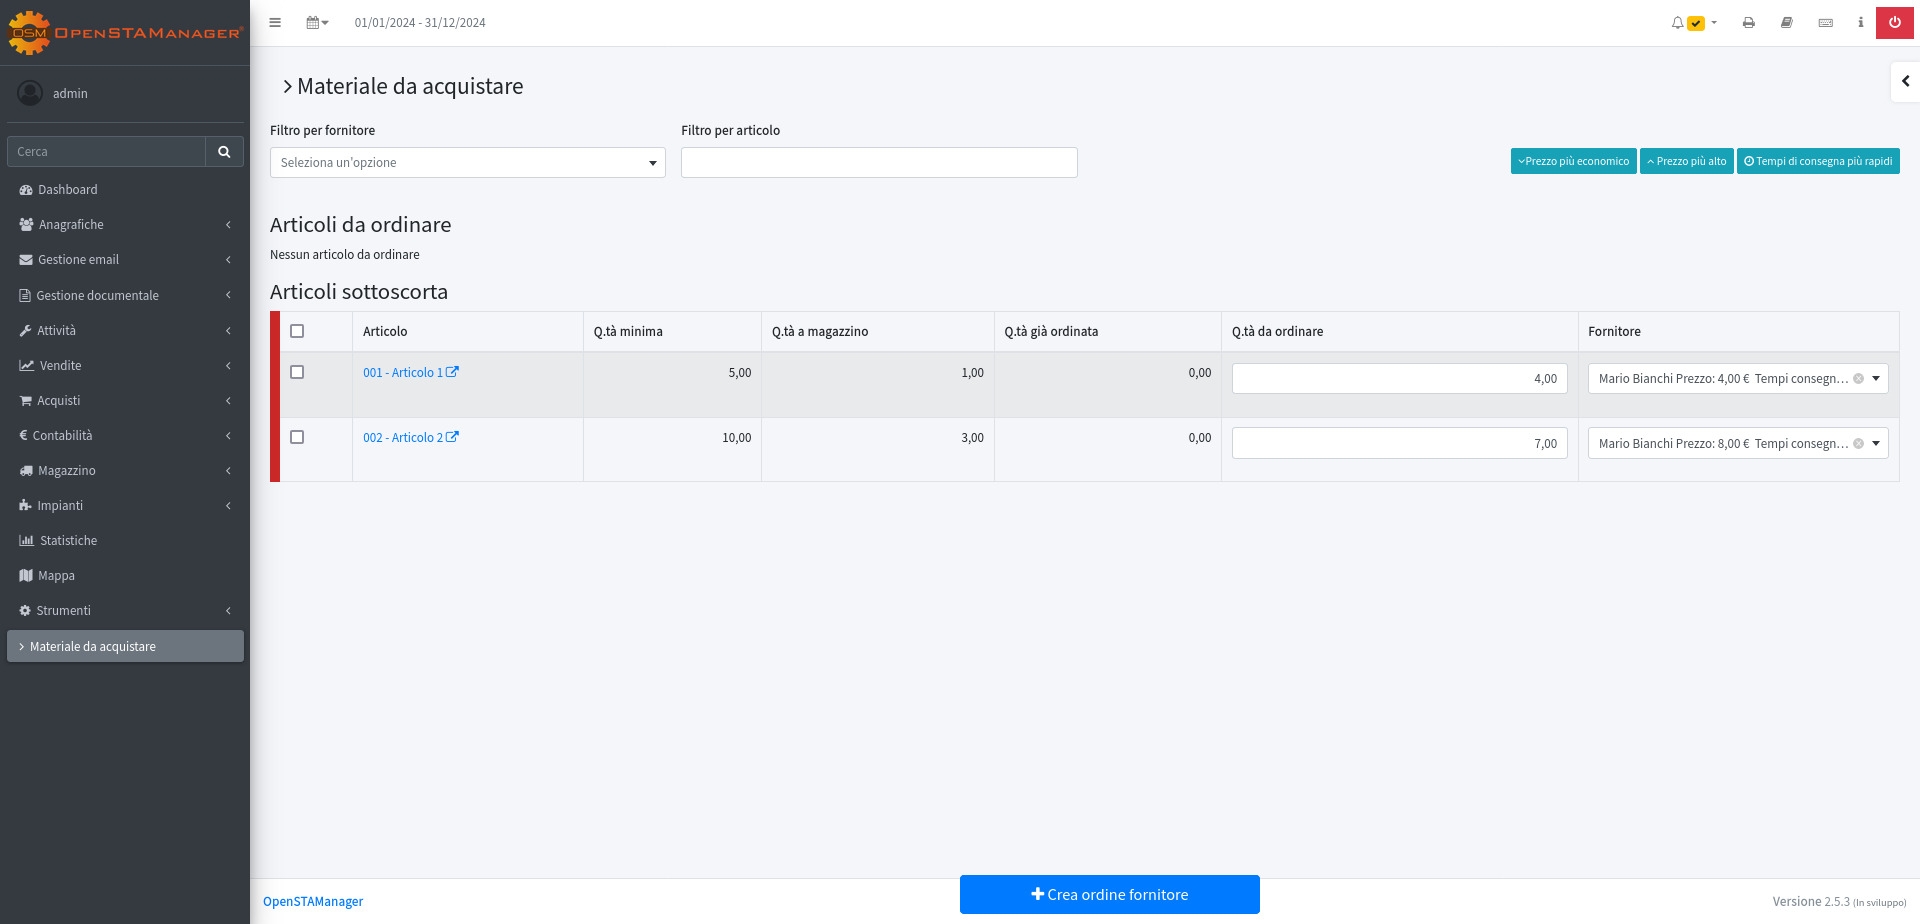
Task: Expand the Magazzino sidebar menu
Action: (125, 471)
